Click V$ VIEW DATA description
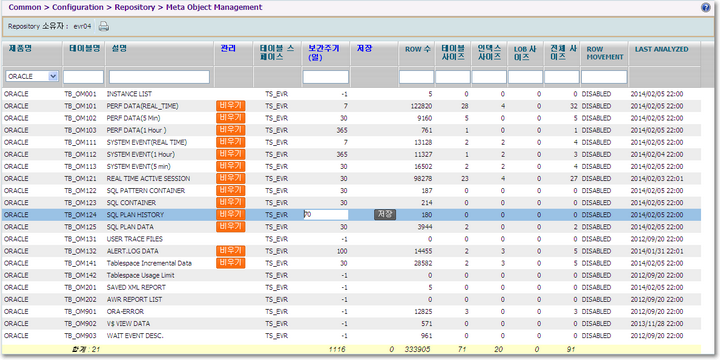This screenshot has width=720, height=360. click(x=128, y=324)
